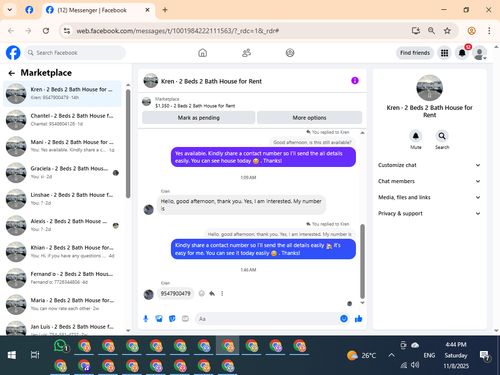500x375 pixels.
Task: Open the account profile avatar menu
Action: click(479, 53)
